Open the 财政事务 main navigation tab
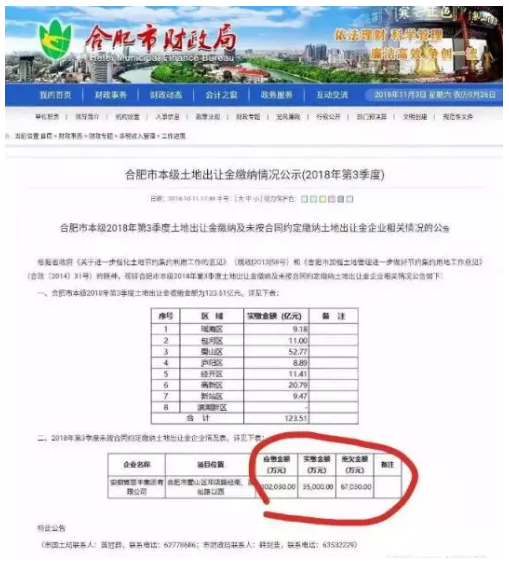The width and height of the screenshot is (509, 570). pos(111,95)
